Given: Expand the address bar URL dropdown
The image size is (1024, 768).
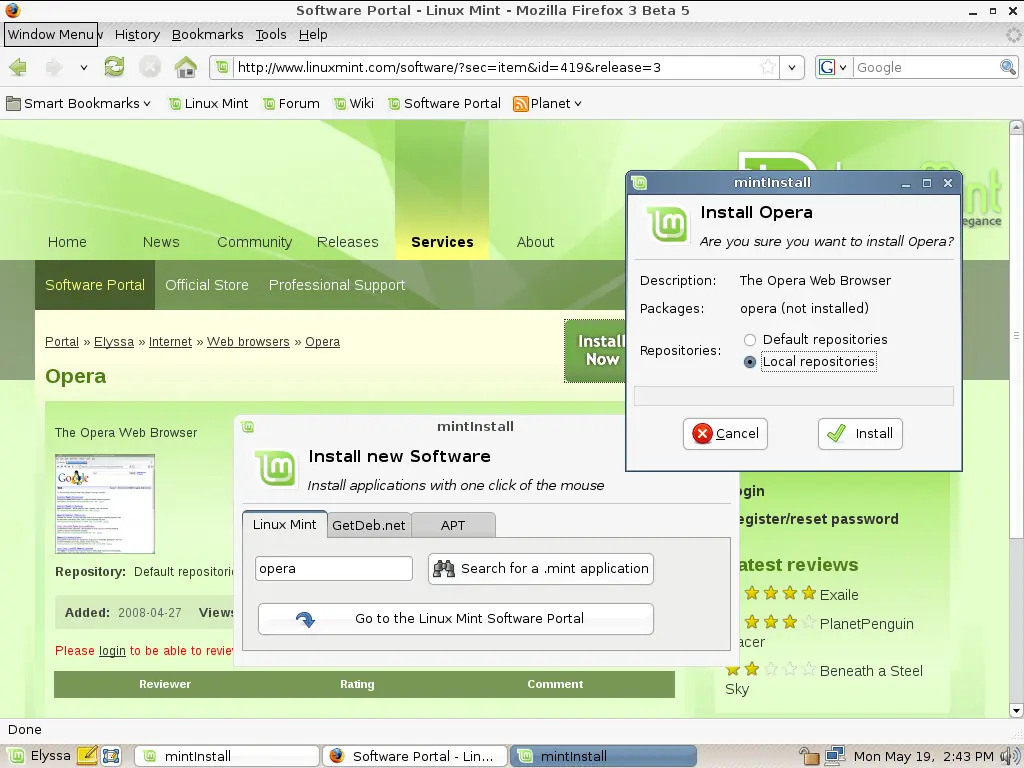Looking at the screenshot, I should (x=792, y=67).
